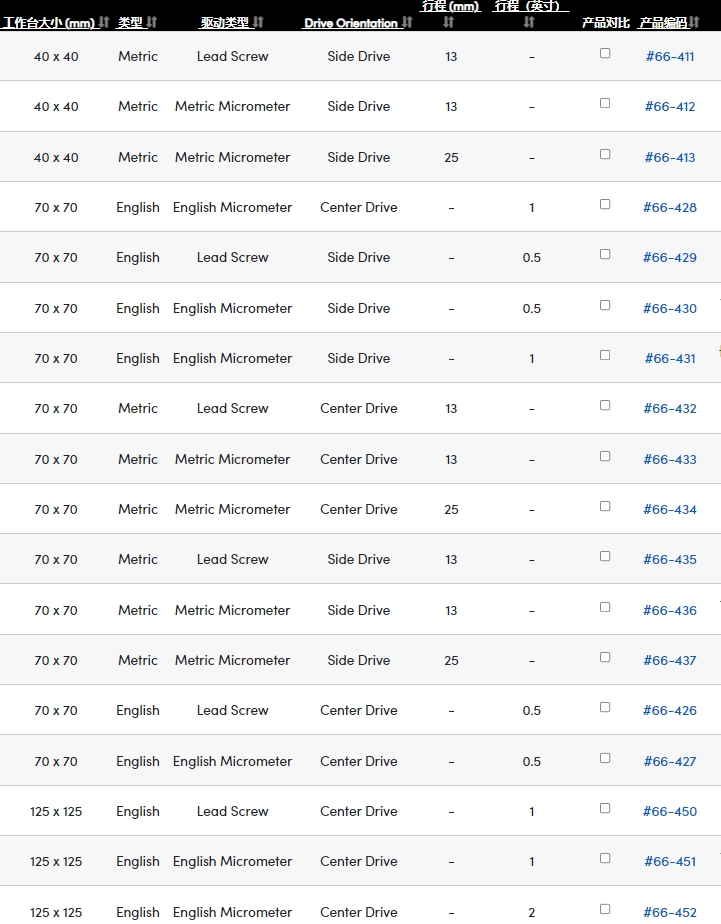Viewport: 721px width, 924px height.
Task: Click the 驱动类型 column header
Action: (224, 23)
